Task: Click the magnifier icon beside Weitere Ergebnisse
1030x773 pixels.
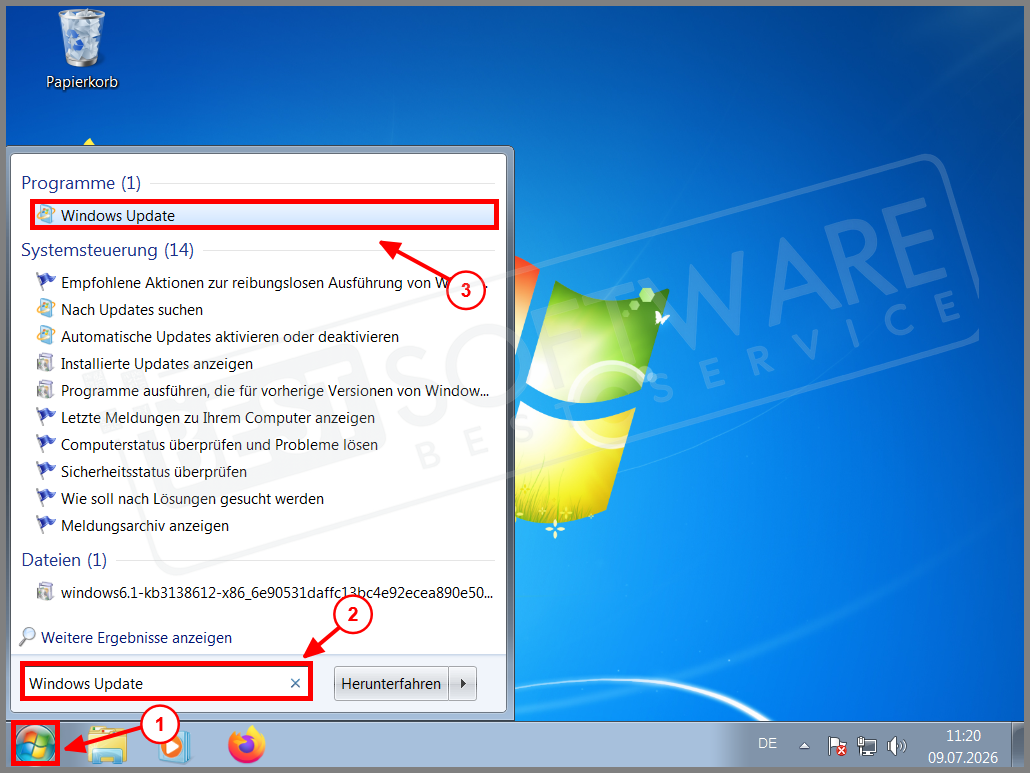Action: coord(28,636)
